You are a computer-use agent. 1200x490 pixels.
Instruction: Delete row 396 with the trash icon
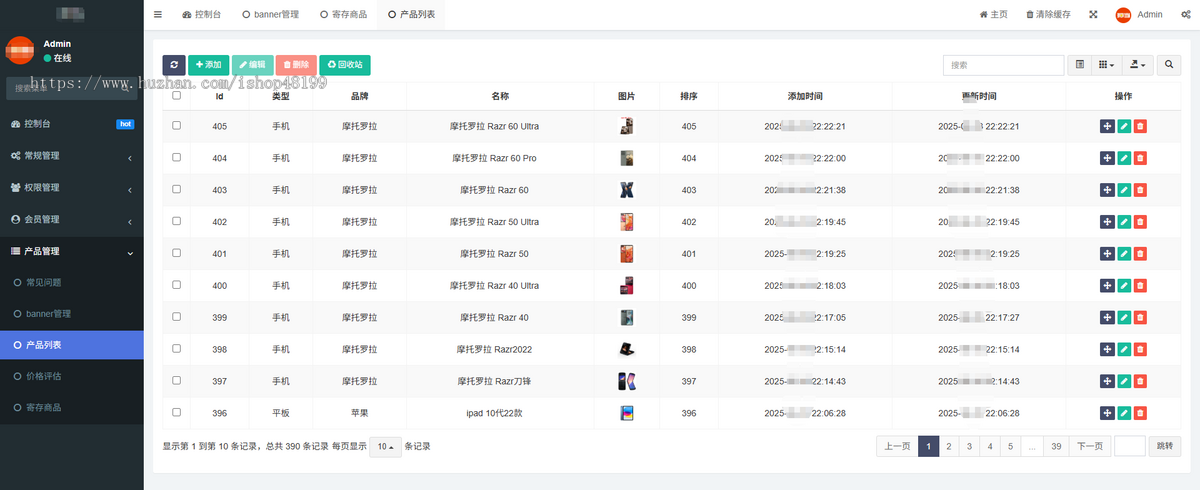pos(1140,413)
